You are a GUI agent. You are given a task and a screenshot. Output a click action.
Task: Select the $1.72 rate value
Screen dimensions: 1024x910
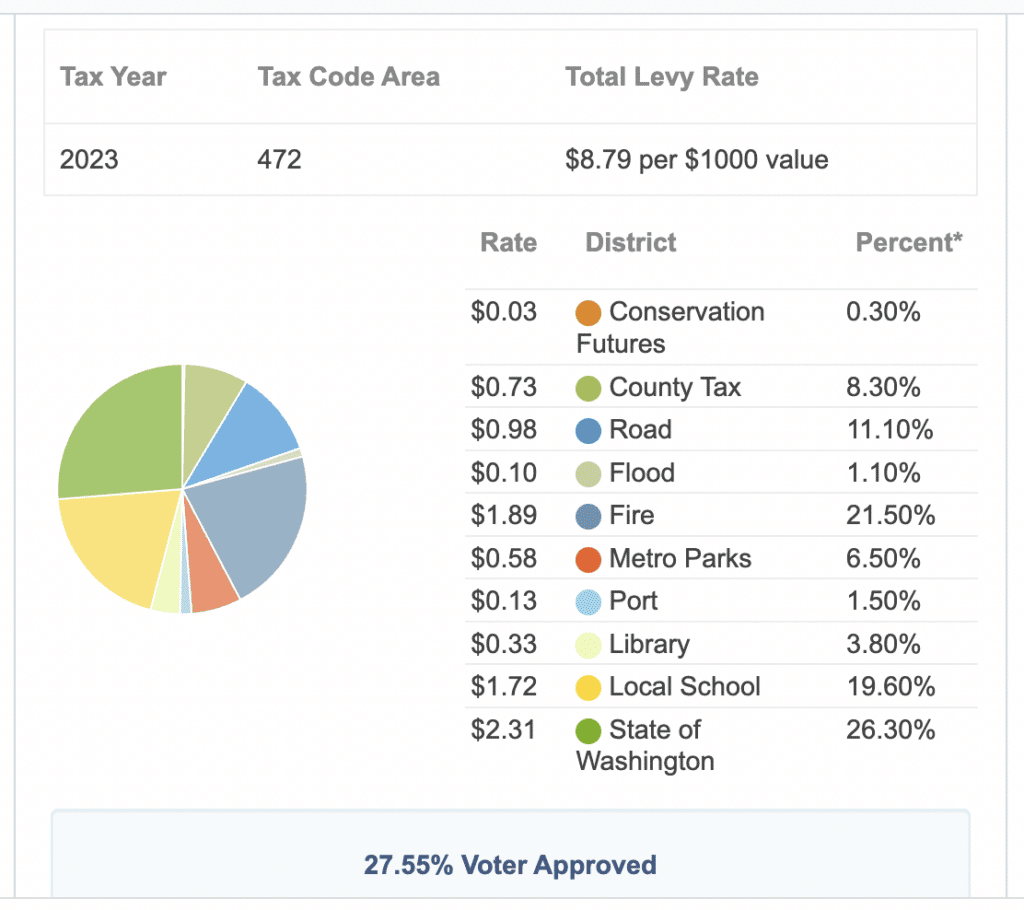click(504, 687)
